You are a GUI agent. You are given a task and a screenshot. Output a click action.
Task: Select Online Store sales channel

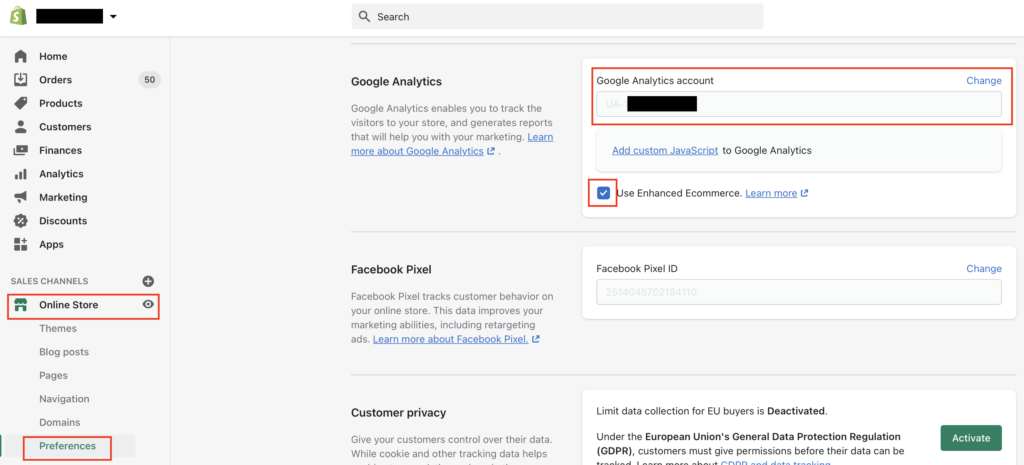[69, 304]
